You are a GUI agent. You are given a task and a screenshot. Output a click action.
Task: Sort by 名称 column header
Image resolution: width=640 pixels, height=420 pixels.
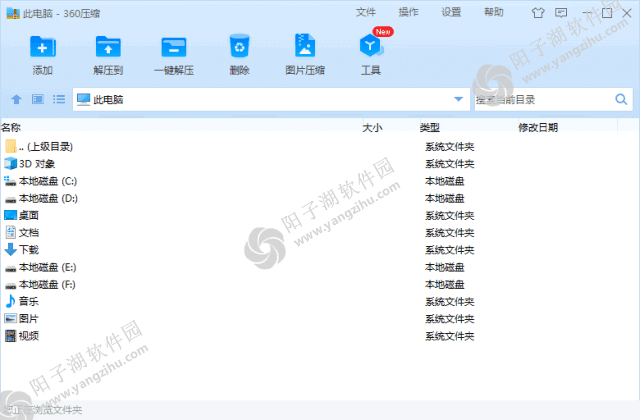point(11,127)
